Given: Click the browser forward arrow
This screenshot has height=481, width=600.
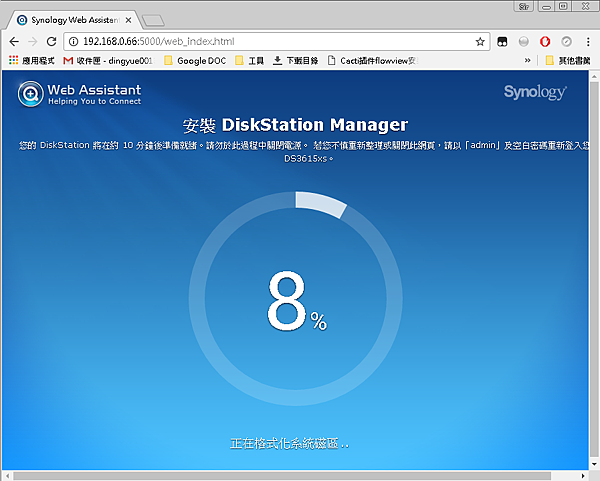Looking at the screenshot, I should [x=33, y=41].
